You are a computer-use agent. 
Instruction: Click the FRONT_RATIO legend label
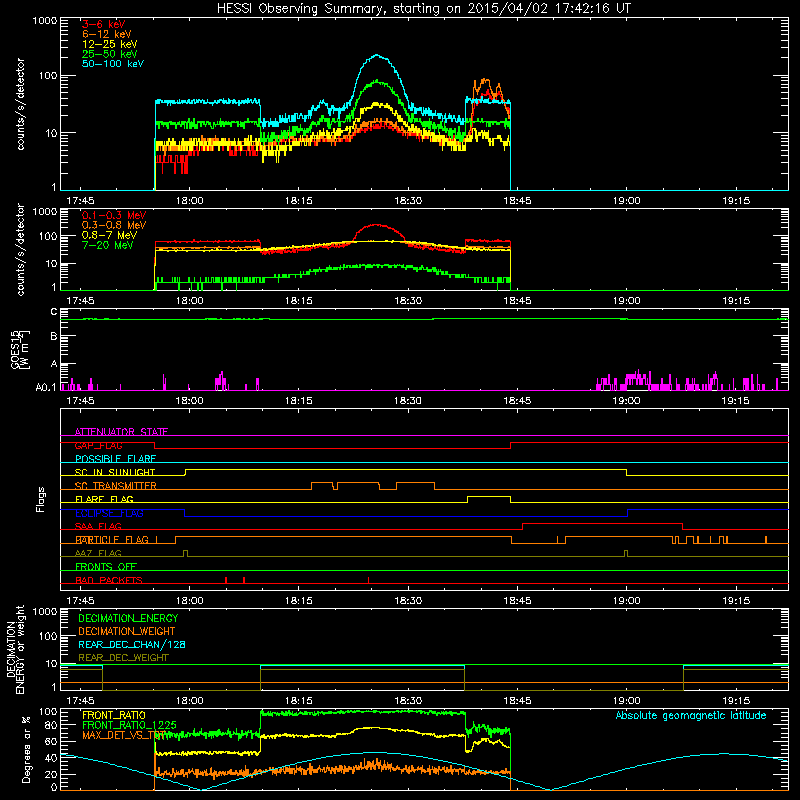coord(114,715)
